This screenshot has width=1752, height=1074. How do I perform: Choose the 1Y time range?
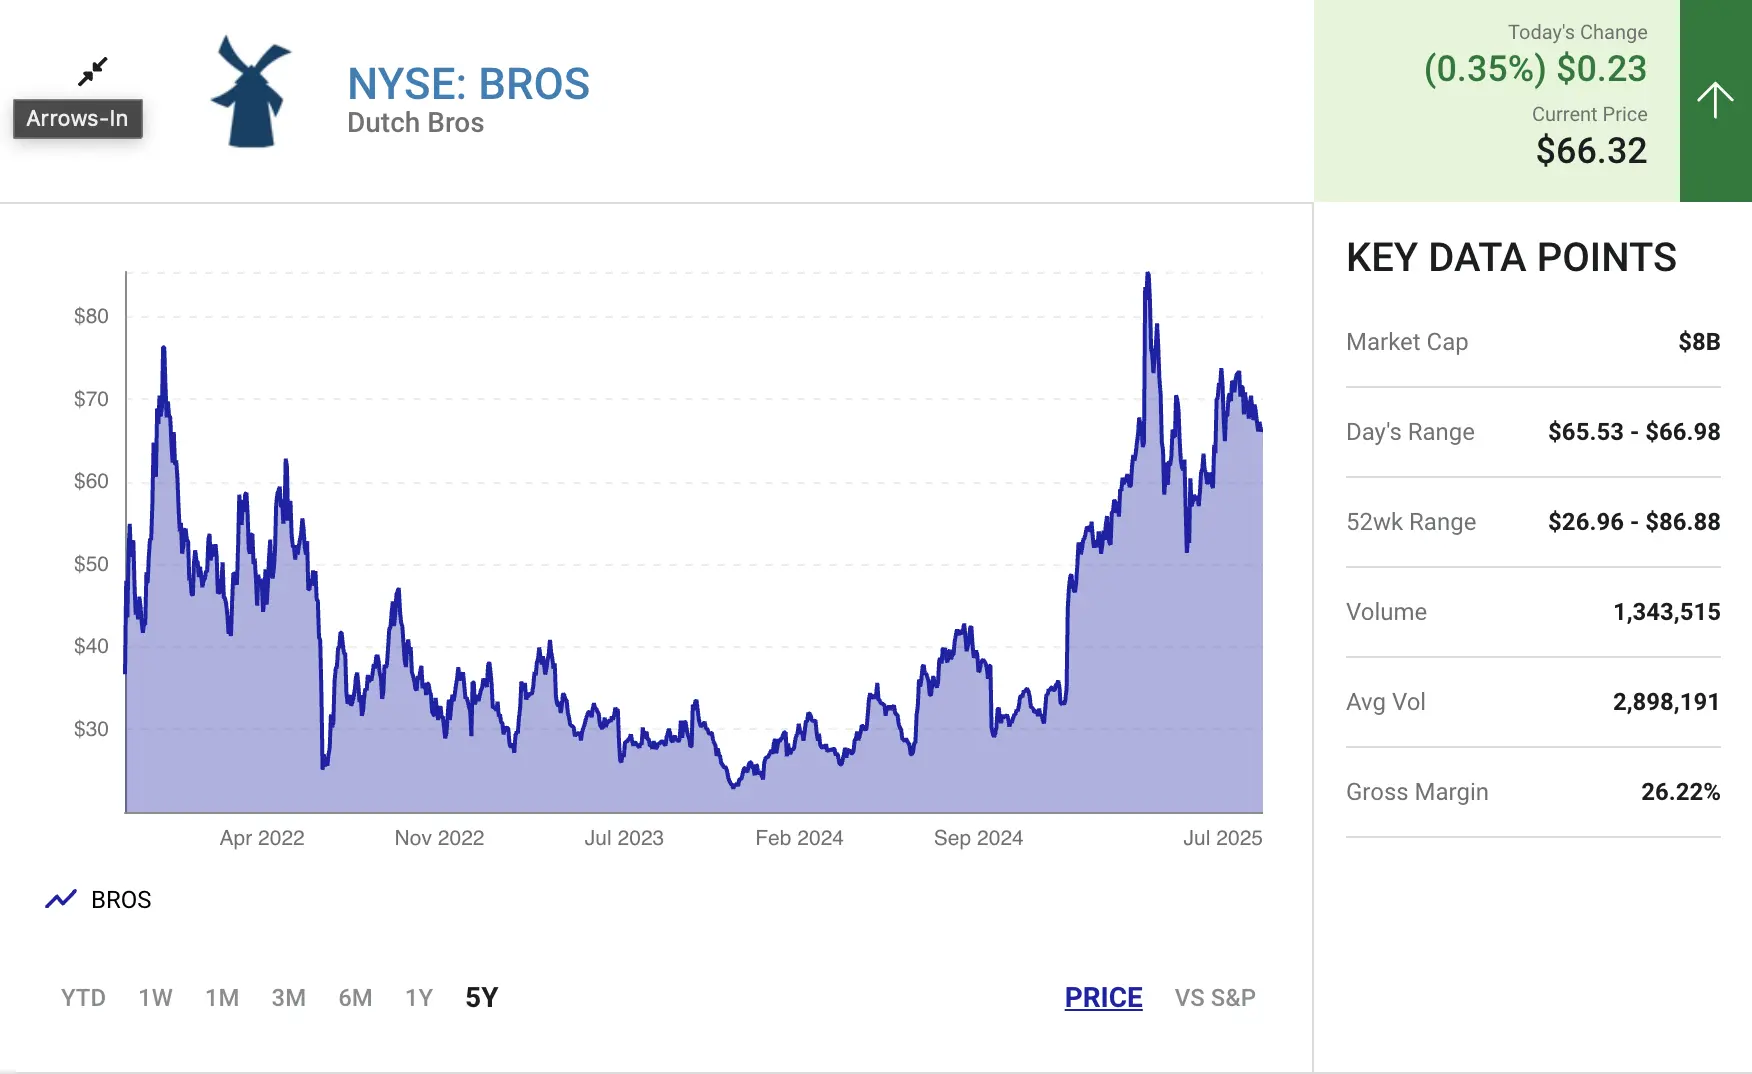tap(419, 997)
